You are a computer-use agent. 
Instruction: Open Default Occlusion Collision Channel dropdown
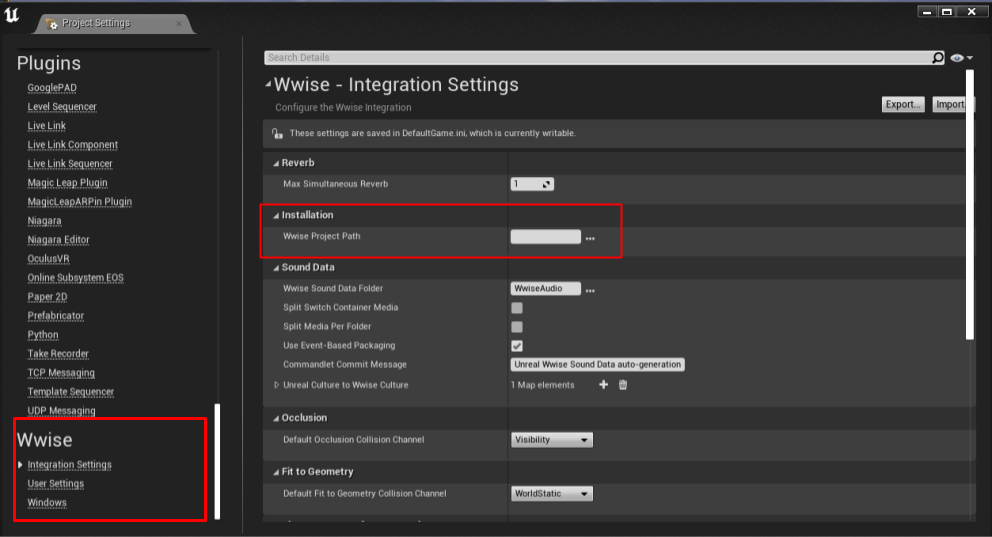(x=552, y=440)
